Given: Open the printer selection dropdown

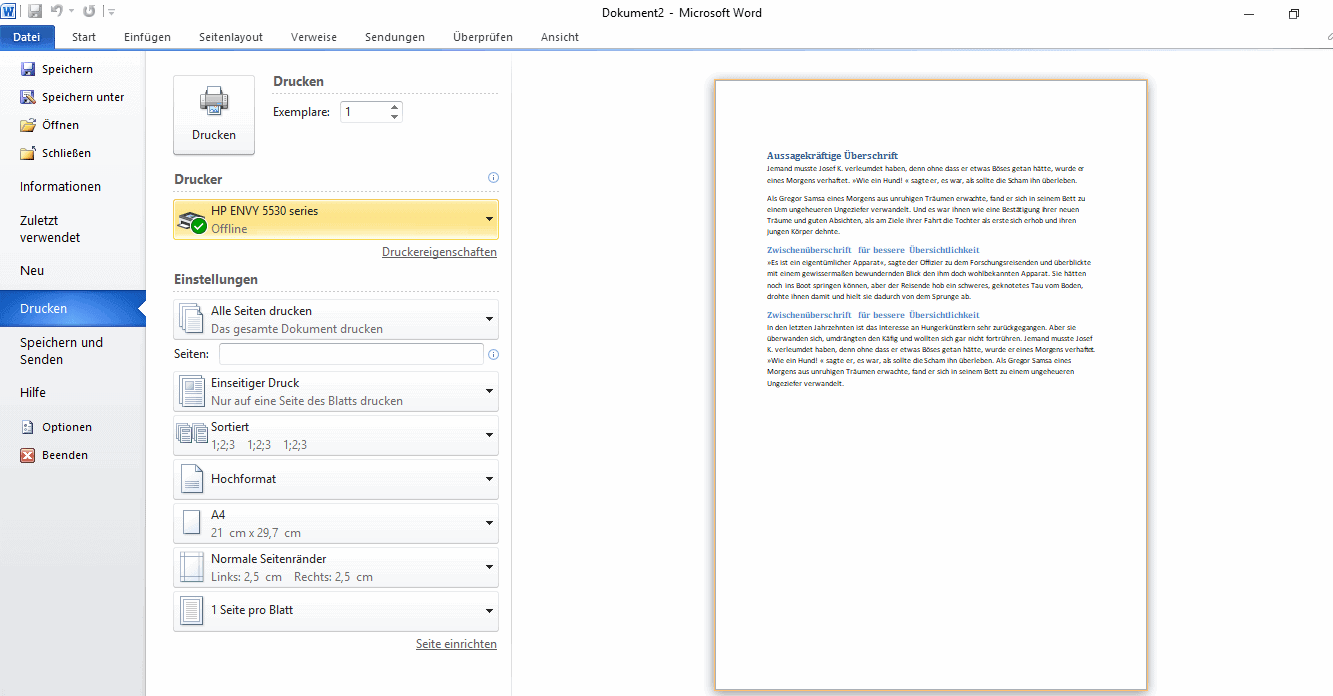Looking at the screenshot, I should 488,218.
